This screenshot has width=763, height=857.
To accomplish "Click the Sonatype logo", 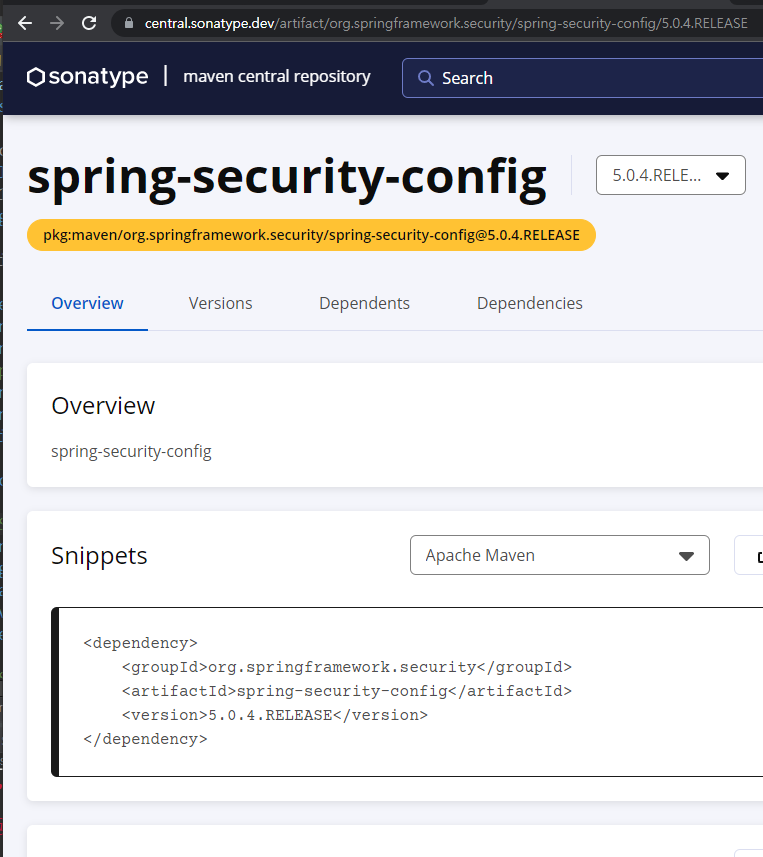I will click(x=87, y=77).
